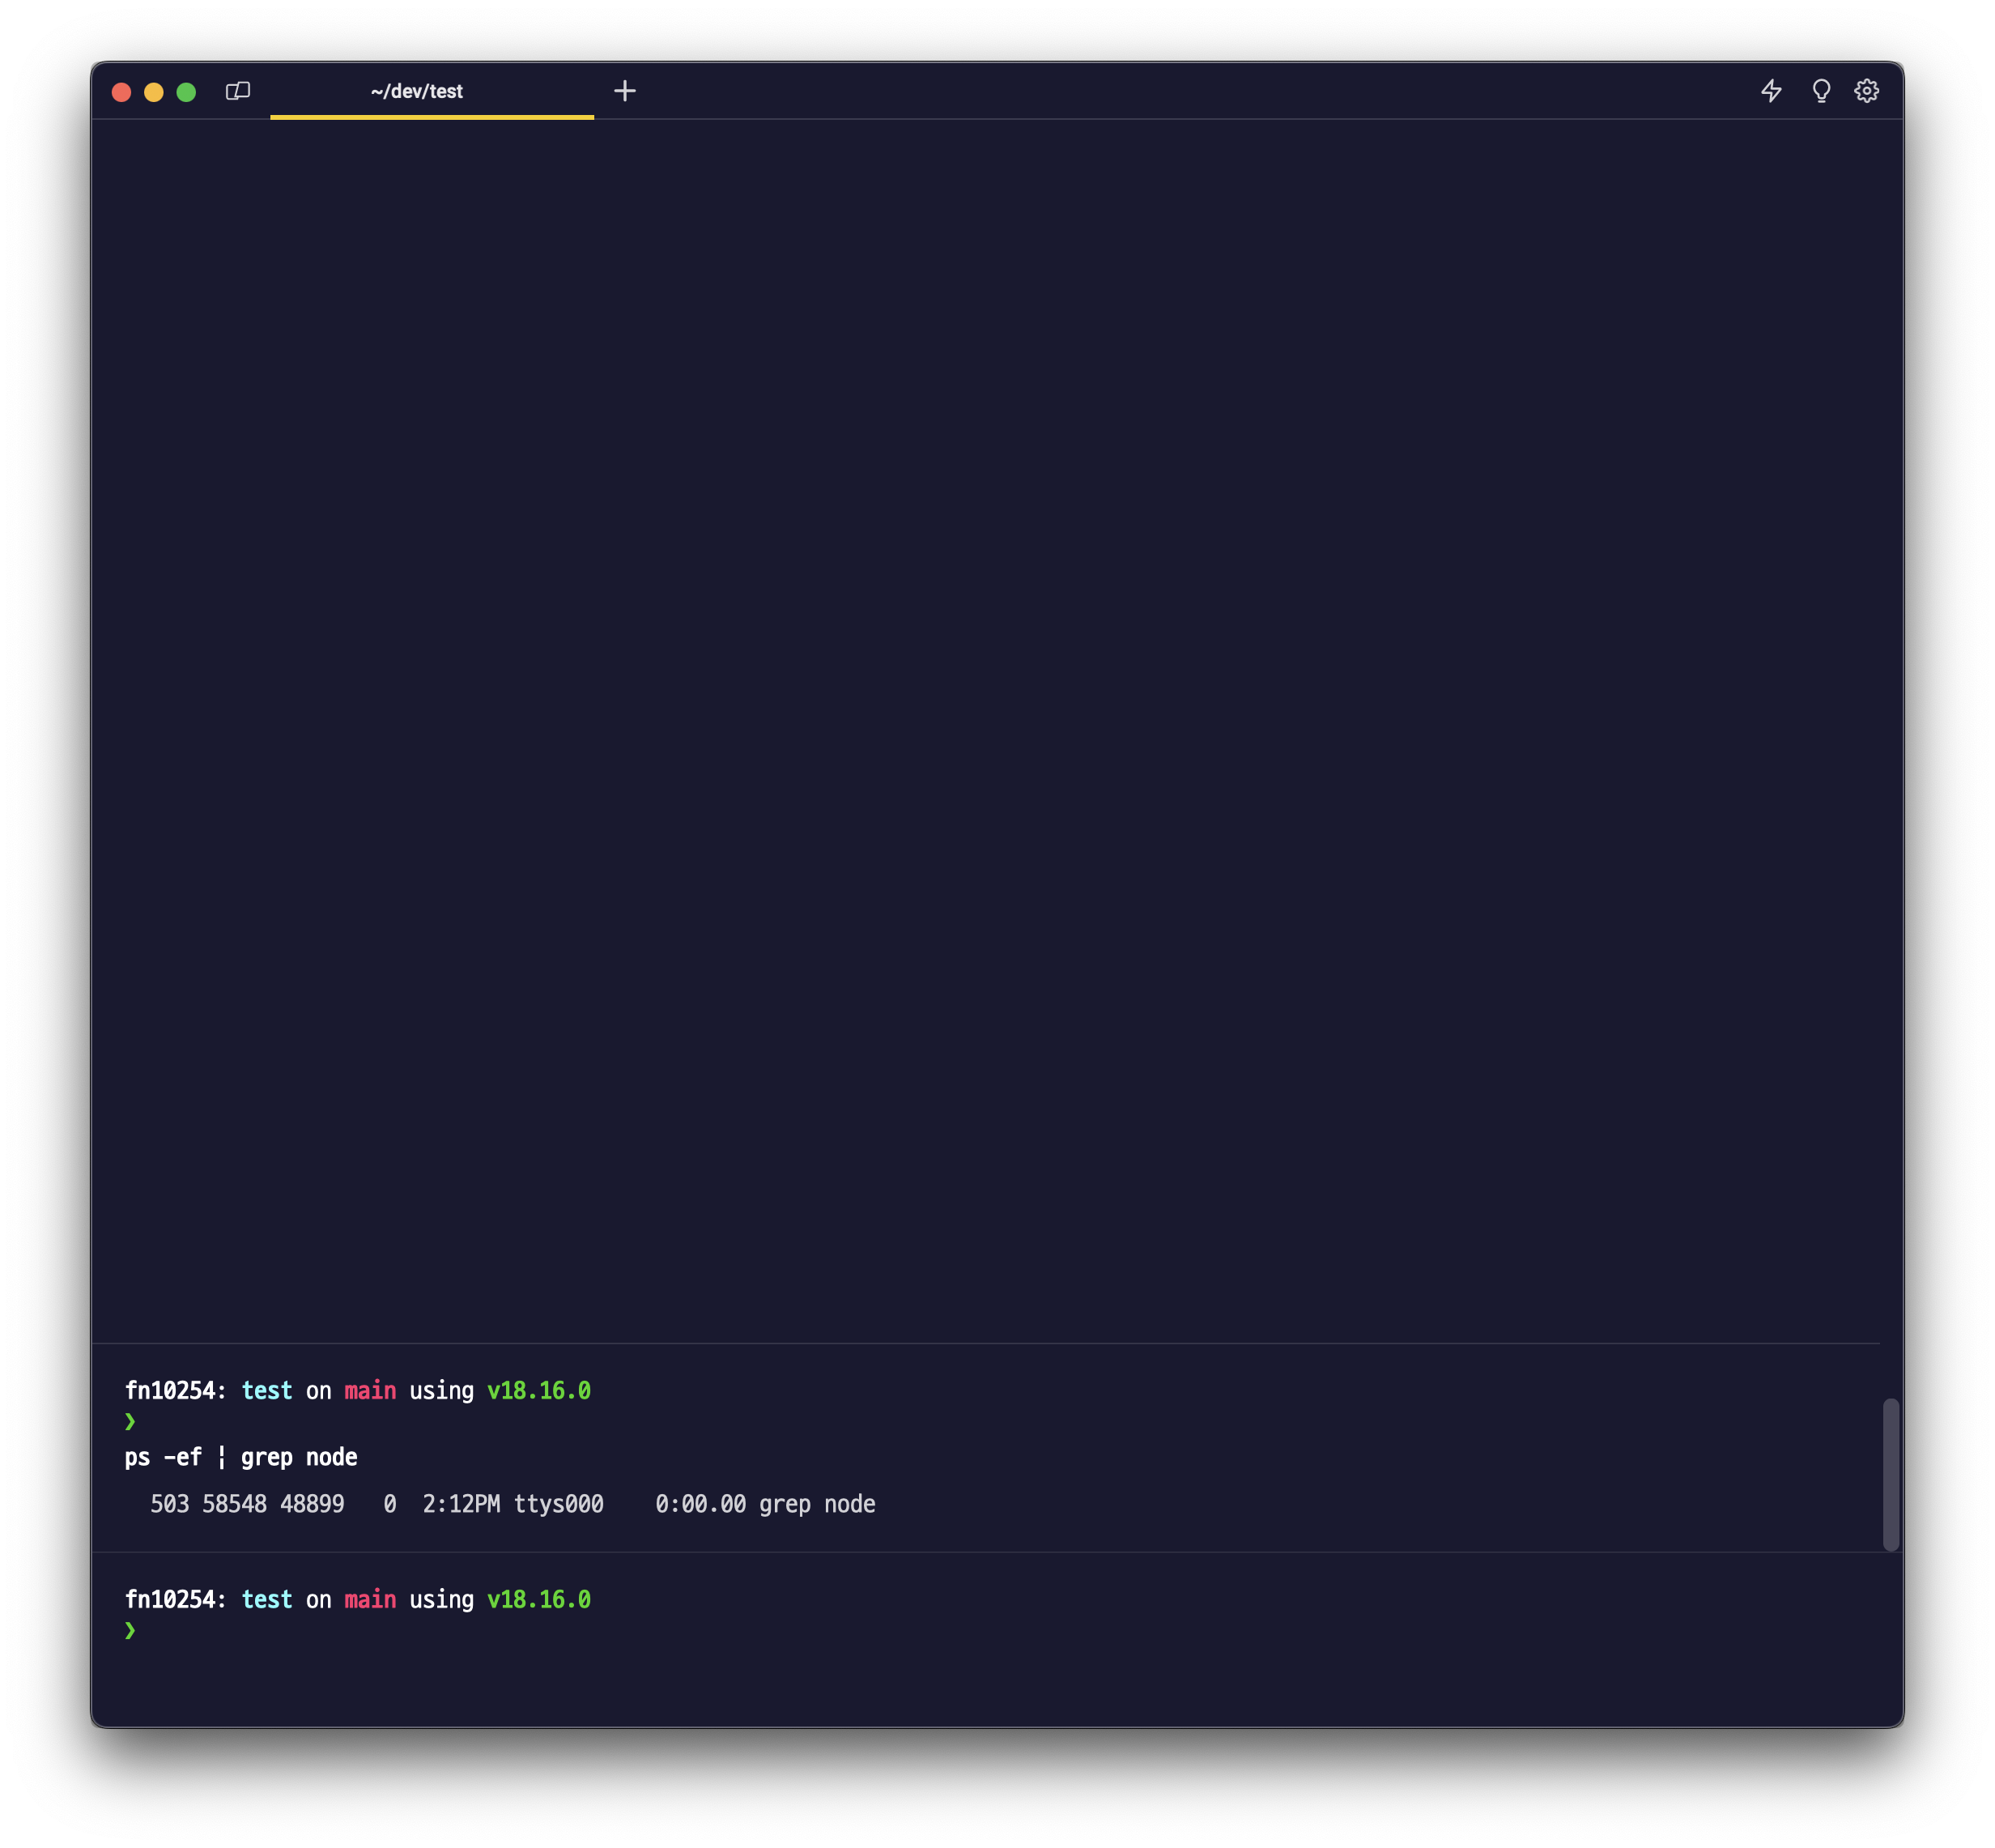Open a new tab with the plus icon
This screenshot has height=1848, width=1995.
626,91
